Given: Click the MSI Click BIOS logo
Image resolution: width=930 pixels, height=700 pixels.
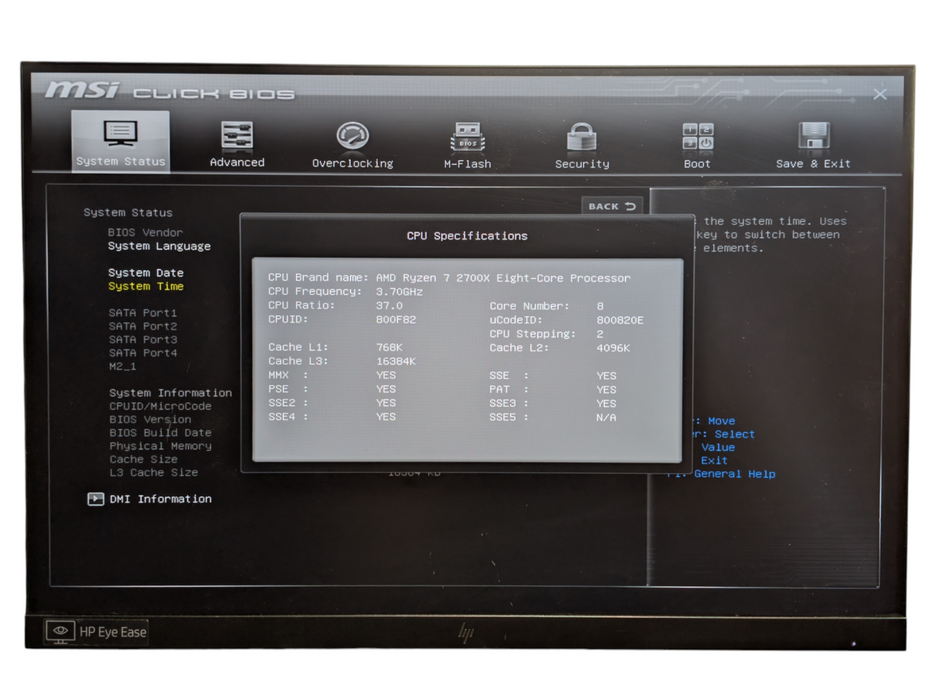Looking at the screenshot, I should click(x=170, y=90).
